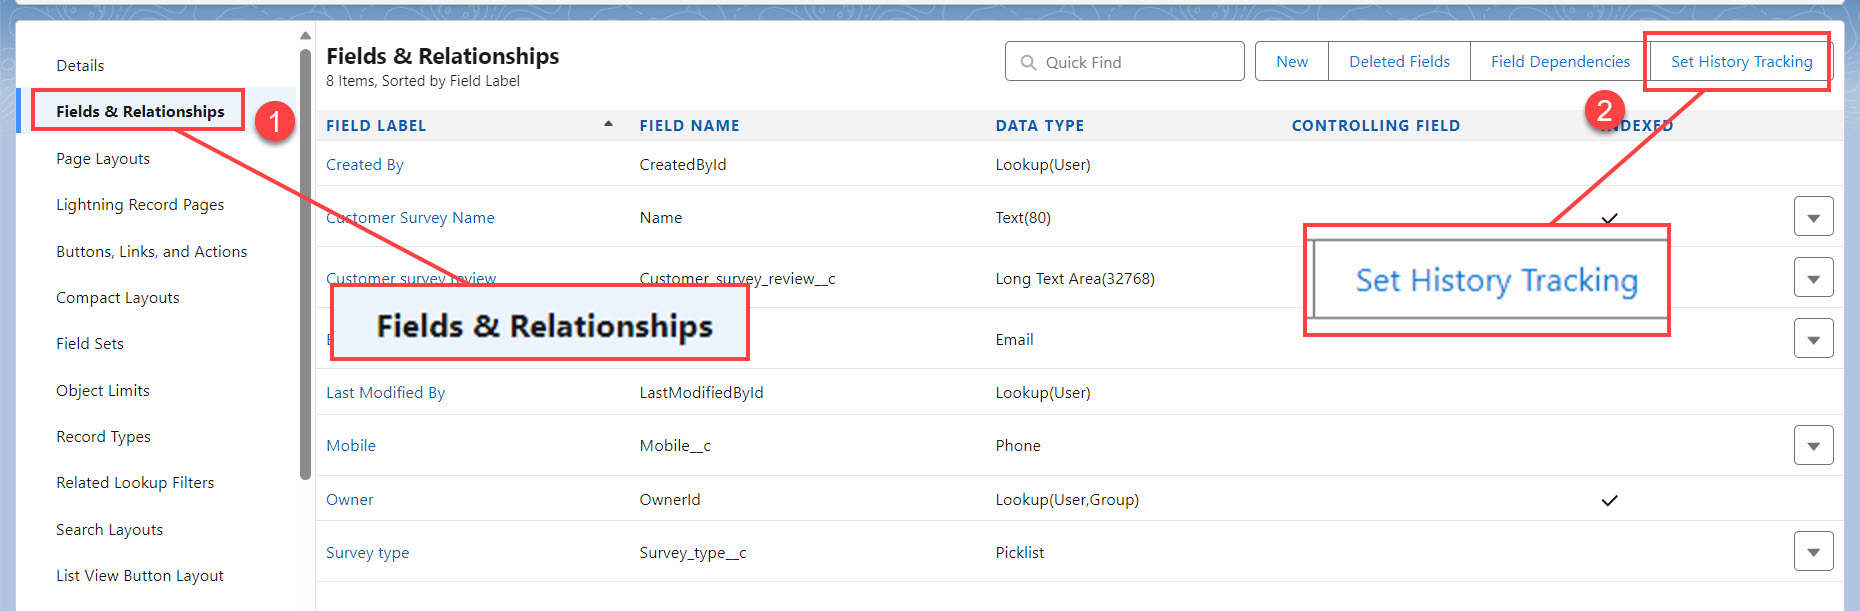Click the sidebar vertical scrollbar thumb
The height and width of the screenshot is (611, 1860).
pyautogui.click(x=305, y=264)
